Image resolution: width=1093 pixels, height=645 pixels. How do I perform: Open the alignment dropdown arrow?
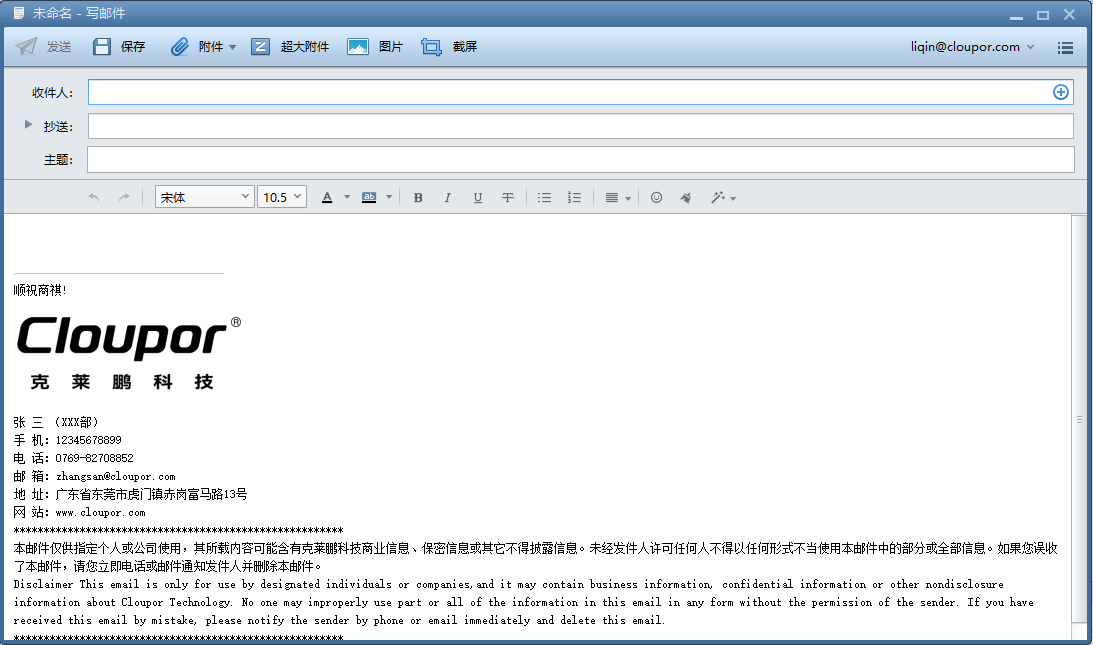[x=628, y=198]
